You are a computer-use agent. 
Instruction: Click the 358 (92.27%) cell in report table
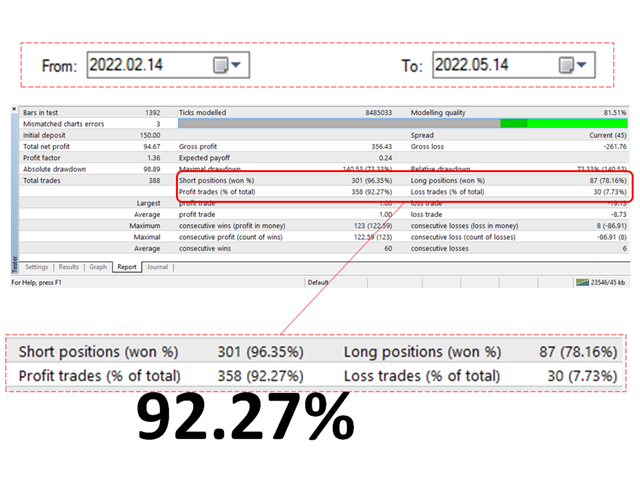tap(371, 192)
